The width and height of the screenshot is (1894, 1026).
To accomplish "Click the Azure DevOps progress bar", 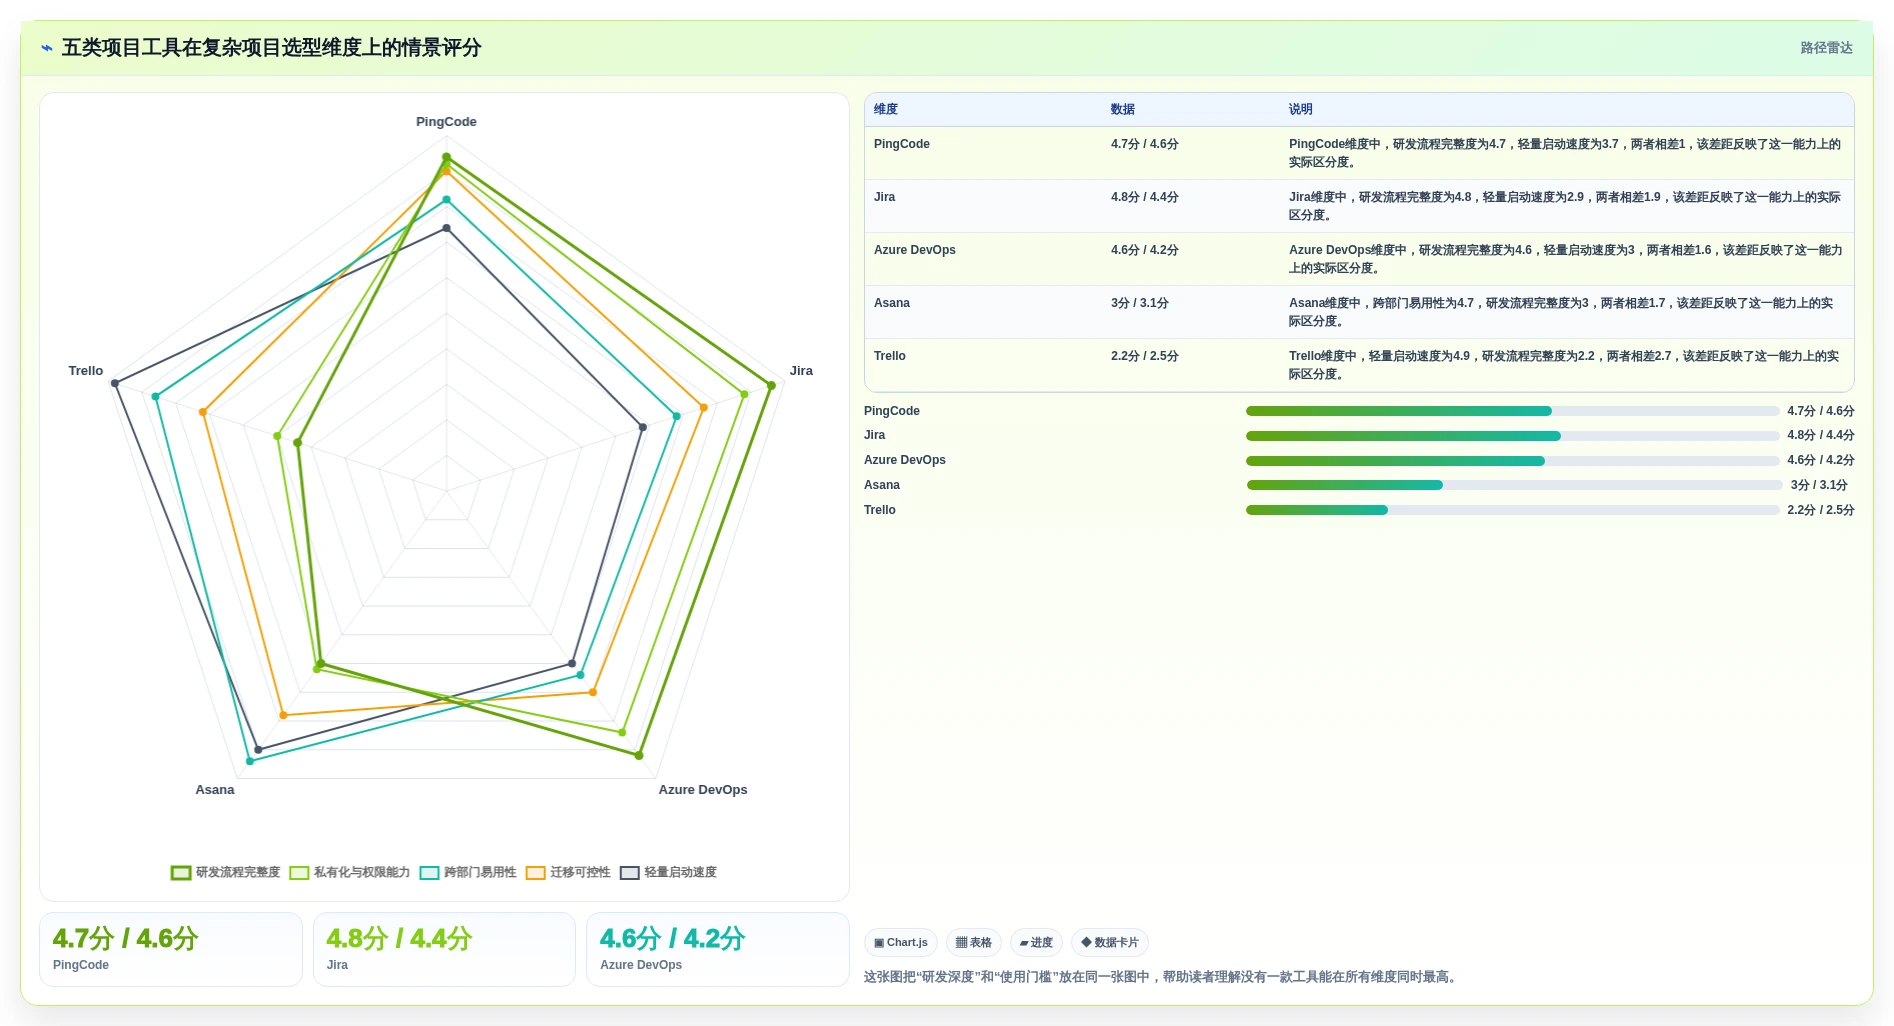I will point(1512,461).
